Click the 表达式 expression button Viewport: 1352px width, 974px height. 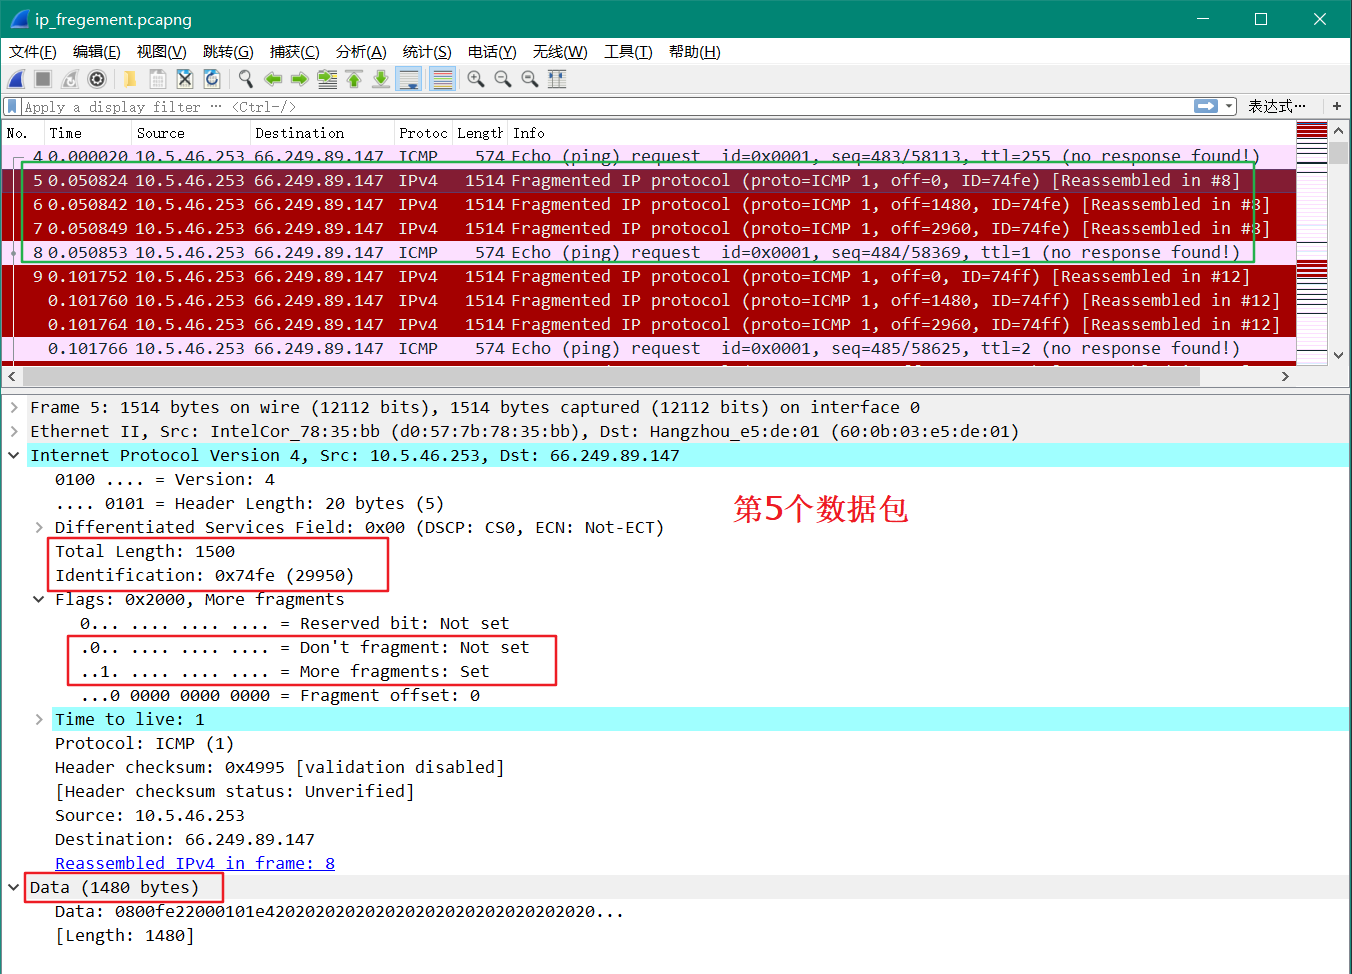point(1277,106)
